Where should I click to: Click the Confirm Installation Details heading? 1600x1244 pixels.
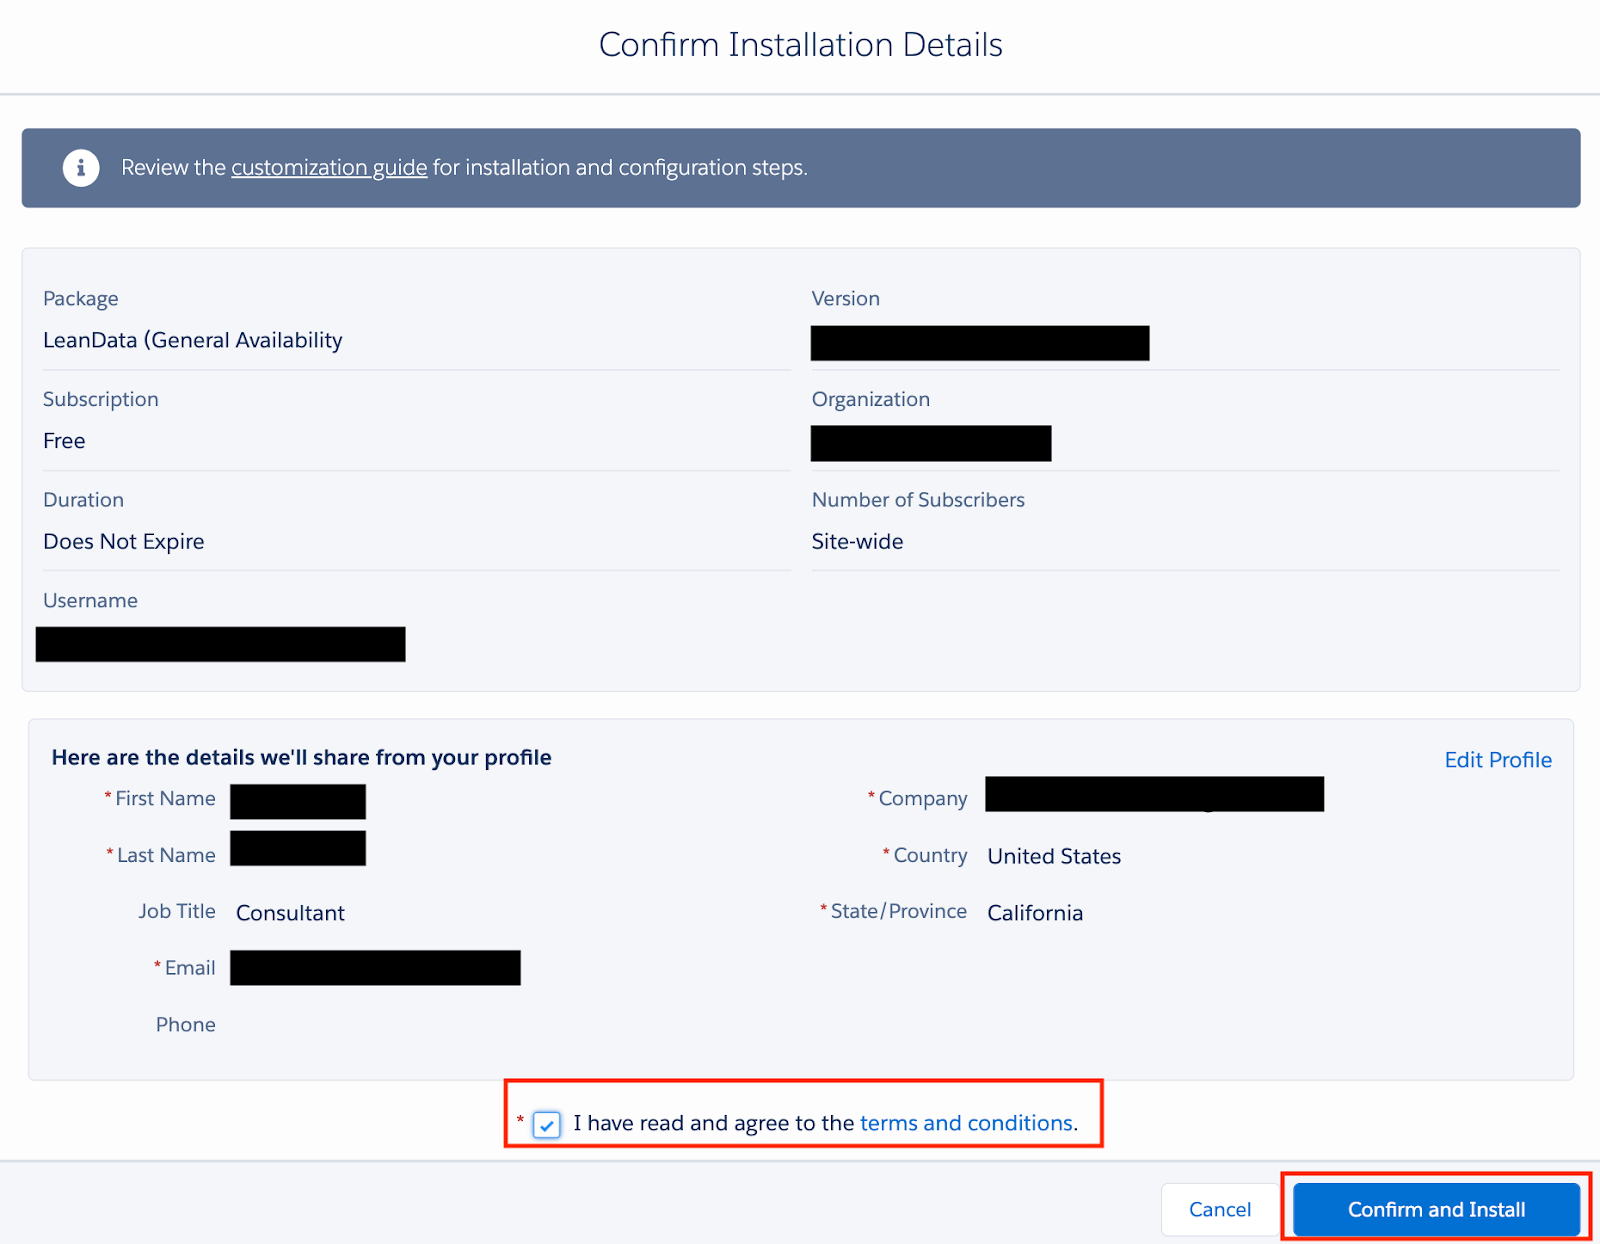[x=800, y=45]
